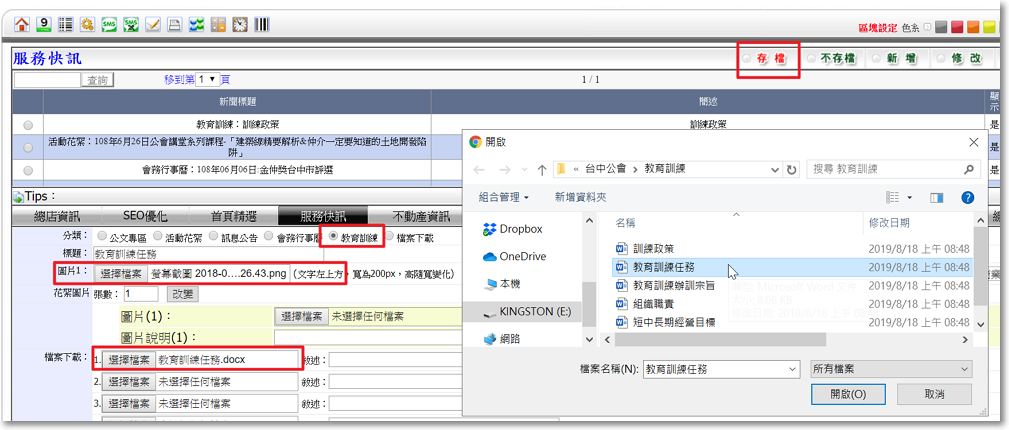Click the barcode icon in the toolbar
The height and width of the screenshot is (430, 1009).
(261, 24)
